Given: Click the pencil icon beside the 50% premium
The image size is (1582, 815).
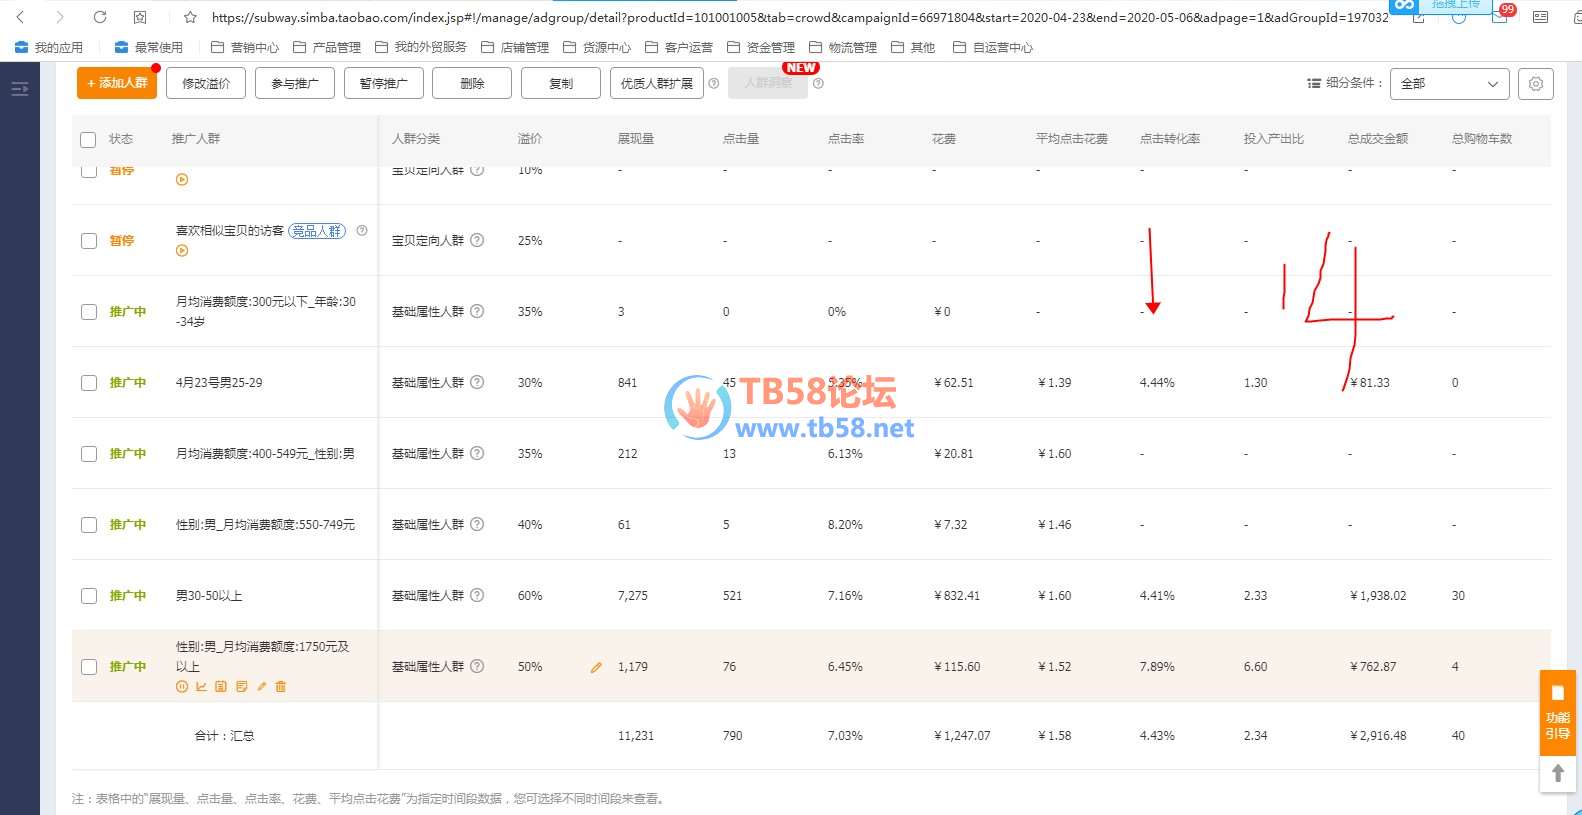Looking at the screenshot, I should point(596,667).
